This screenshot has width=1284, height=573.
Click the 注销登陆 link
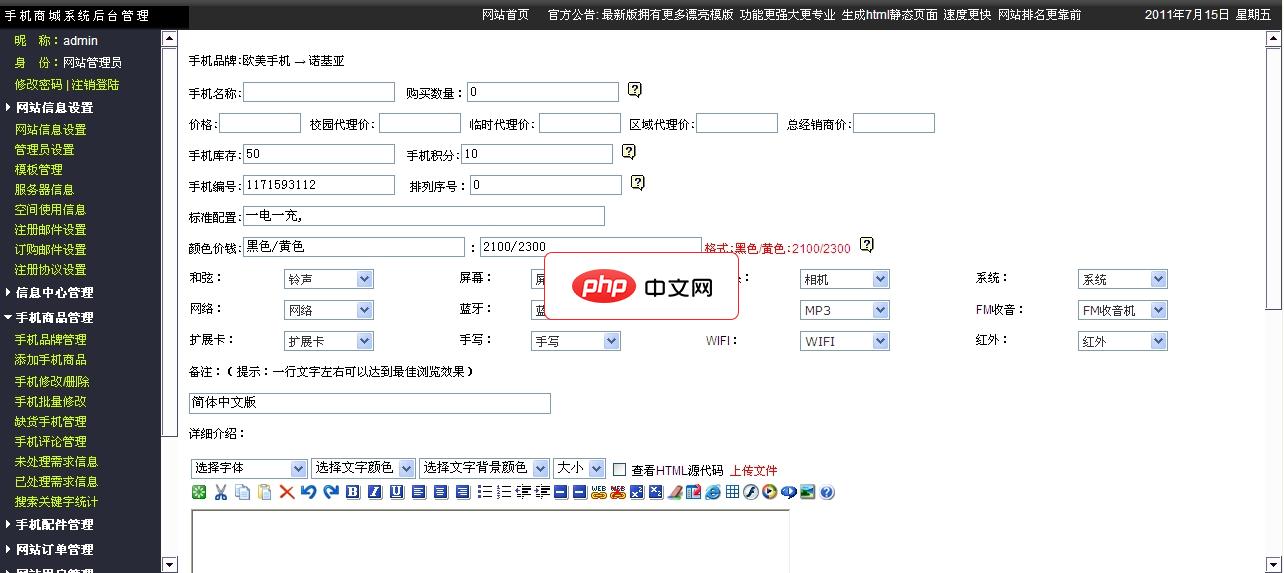95,85
